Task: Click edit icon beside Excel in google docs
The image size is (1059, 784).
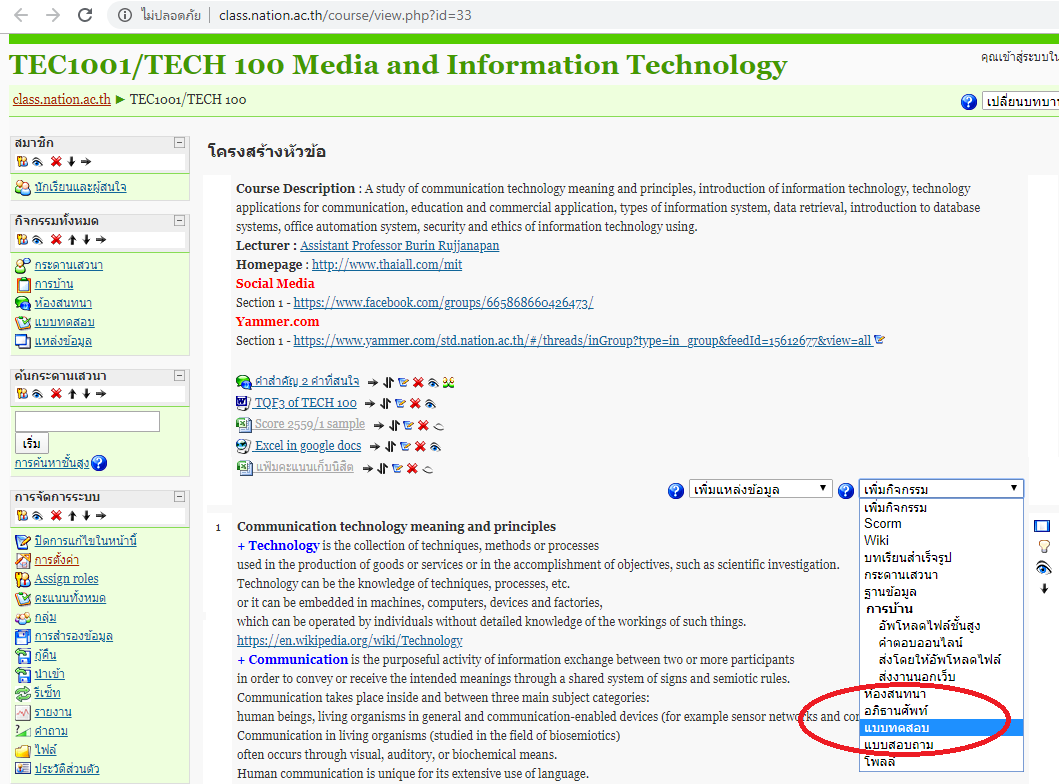Action: pos(405,446)
